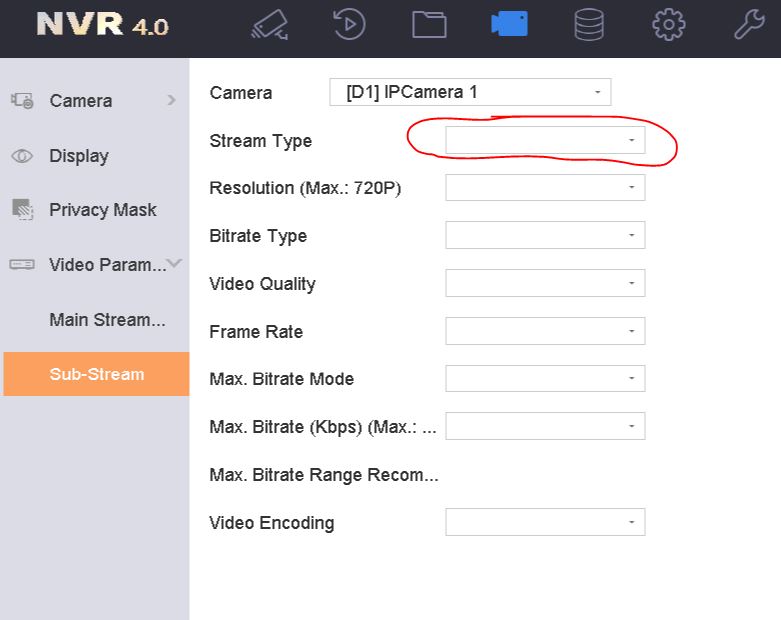
Task: Expand the Bitrate Type dropdown
Action: pos(545,236)
